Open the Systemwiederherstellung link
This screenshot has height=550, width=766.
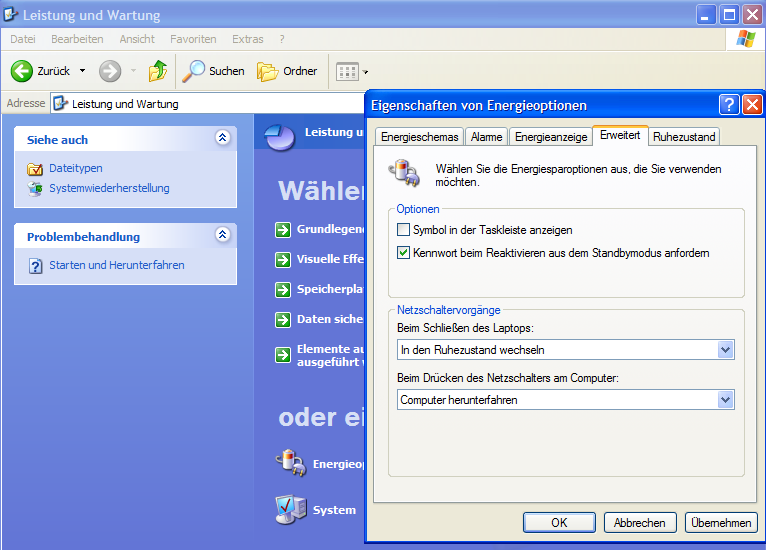(x=109, y=188)
